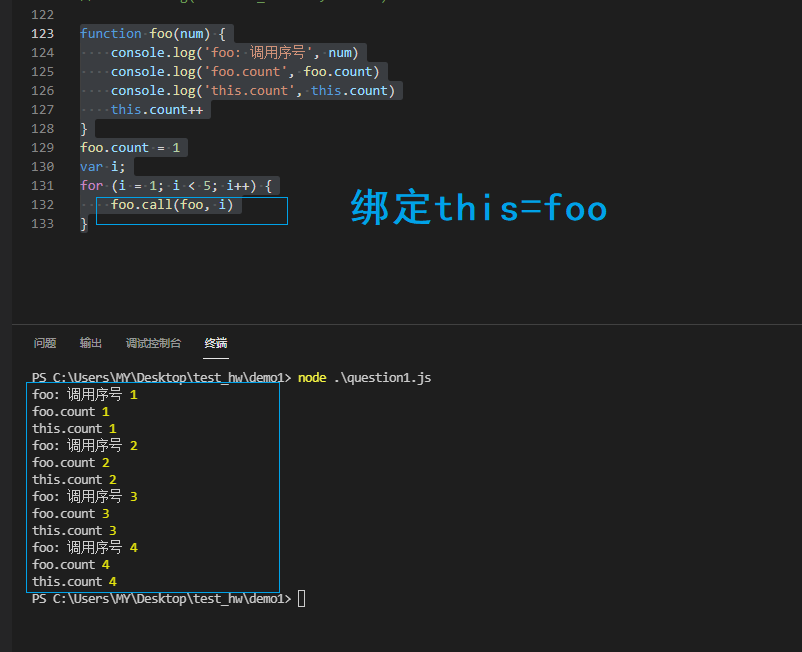Open the 调试控制台 tab
802x652 pixels.
(x=153, y=343)
